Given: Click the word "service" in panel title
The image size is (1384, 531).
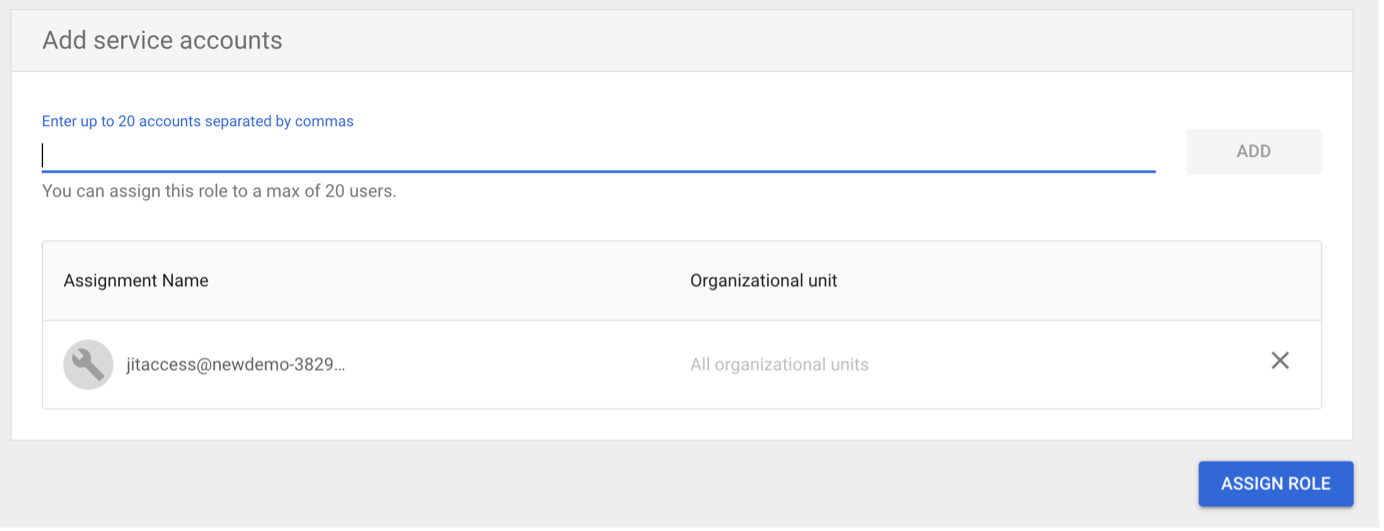Looking at the screenshot, I should (x=155, y=41).
